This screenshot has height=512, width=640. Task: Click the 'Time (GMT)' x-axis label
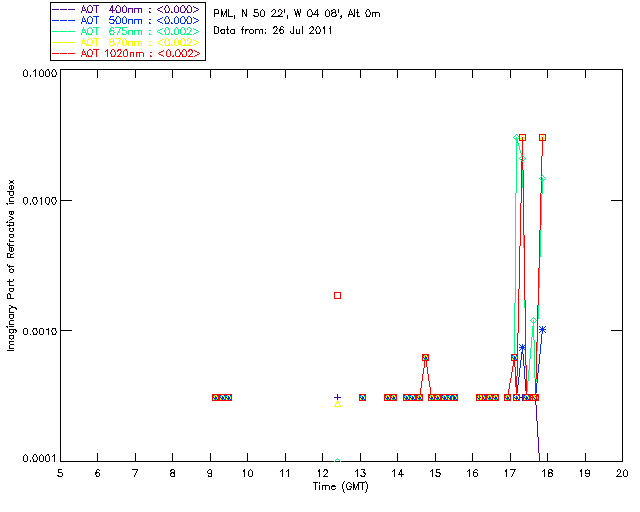340,487
